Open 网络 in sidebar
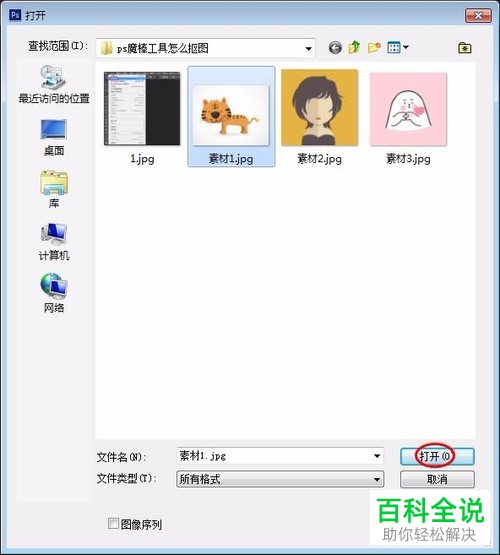Screen dimensions: 500x555 pyautogui.click(x=54, y=293)
